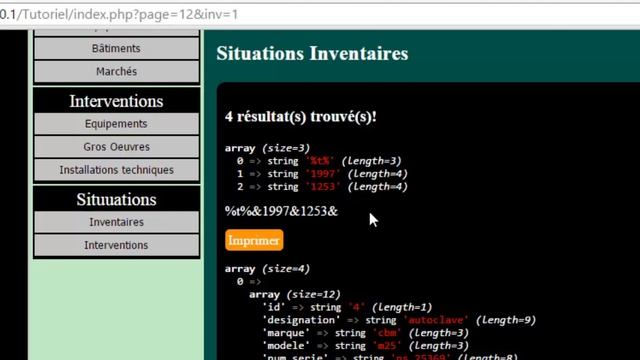Select Gros Oeuvres menu item
This screenshot has height=360, width=640.
pos(116,147)
